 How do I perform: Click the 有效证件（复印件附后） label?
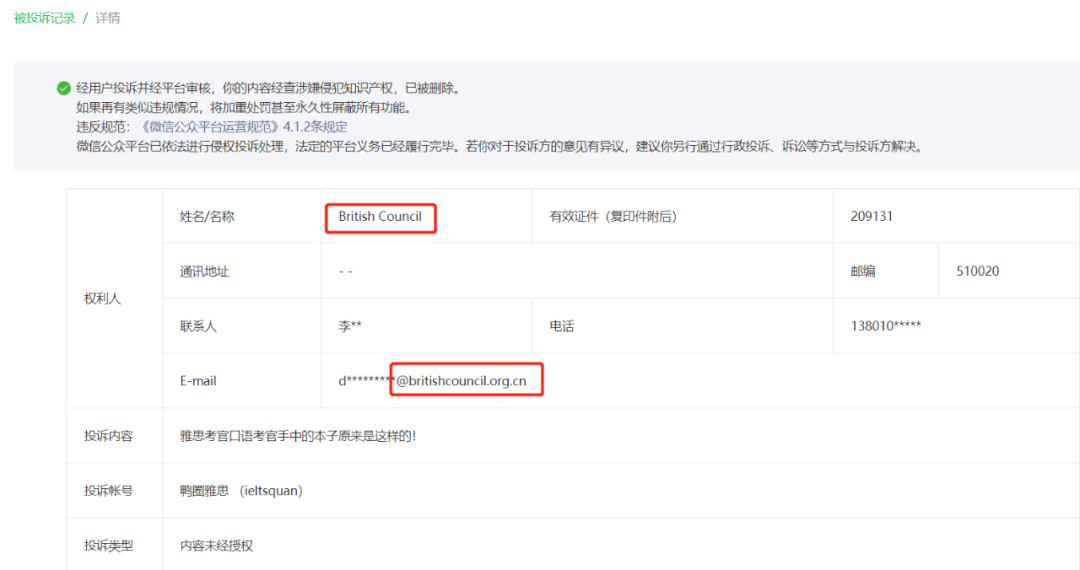613,216
